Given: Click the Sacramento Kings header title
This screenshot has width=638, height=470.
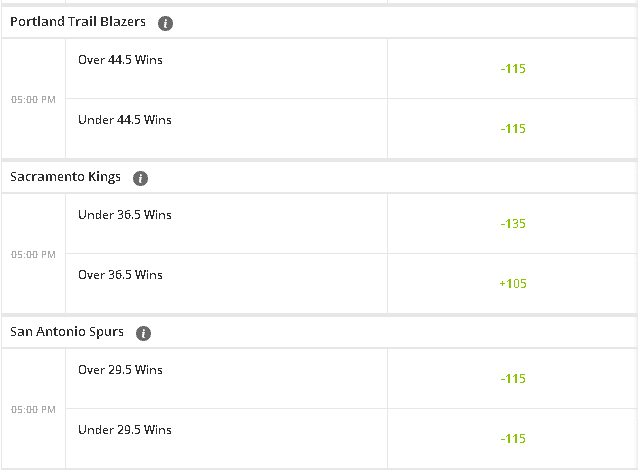Looking at the screenshot, I should [x=66, y=177].
